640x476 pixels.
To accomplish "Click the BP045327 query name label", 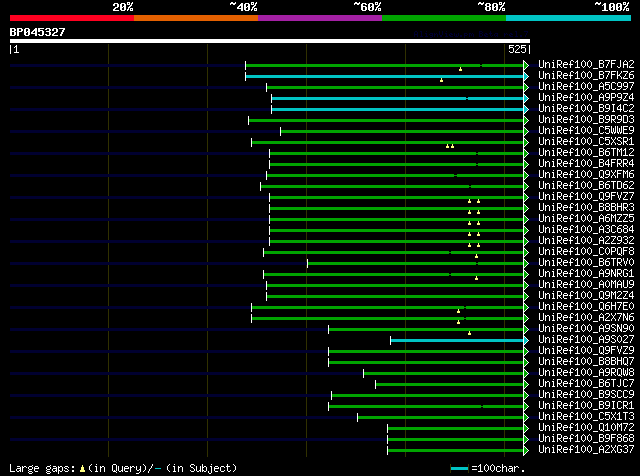I will (38, 32).
